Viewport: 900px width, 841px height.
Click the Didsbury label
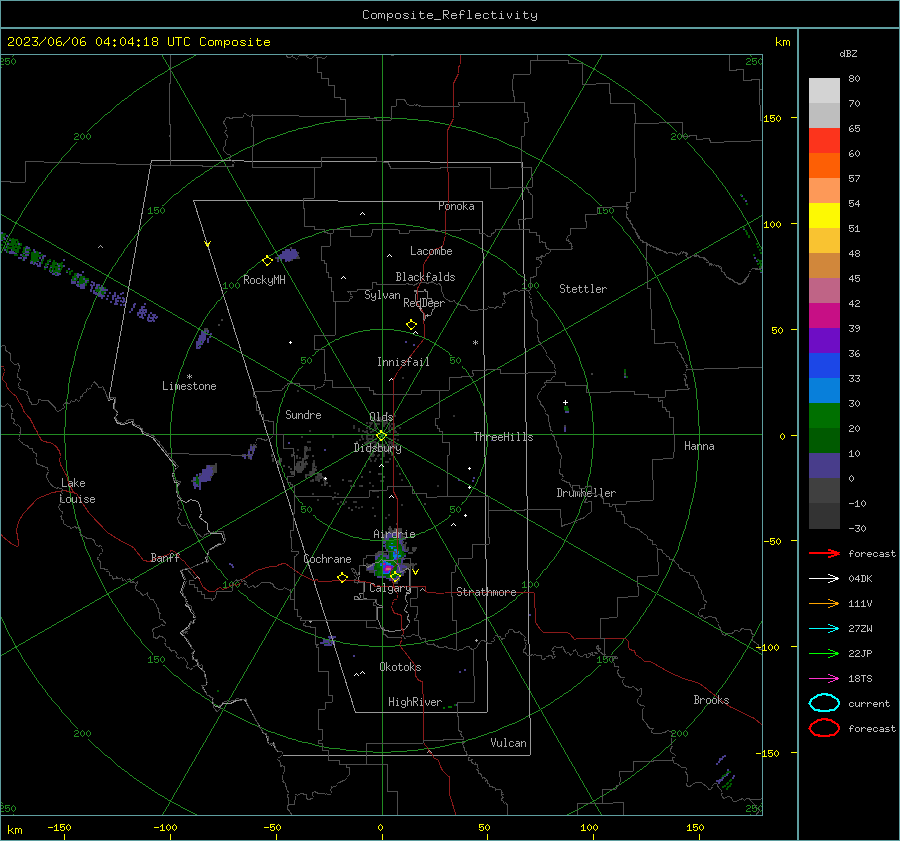(x=377, y=448)
